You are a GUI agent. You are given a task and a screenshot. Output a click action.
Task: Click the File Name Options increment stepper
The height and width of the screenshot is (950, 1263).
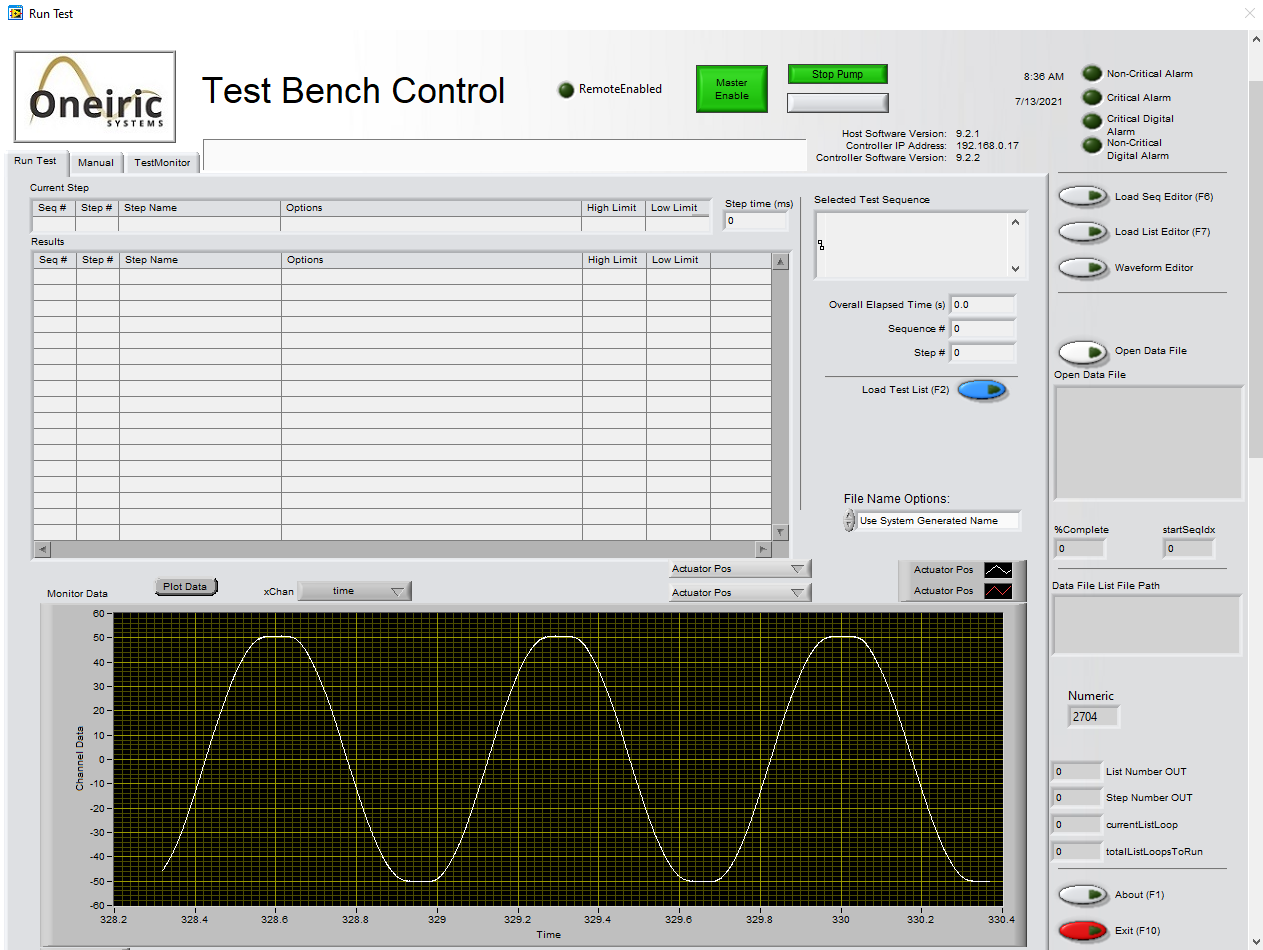[850, 515]
